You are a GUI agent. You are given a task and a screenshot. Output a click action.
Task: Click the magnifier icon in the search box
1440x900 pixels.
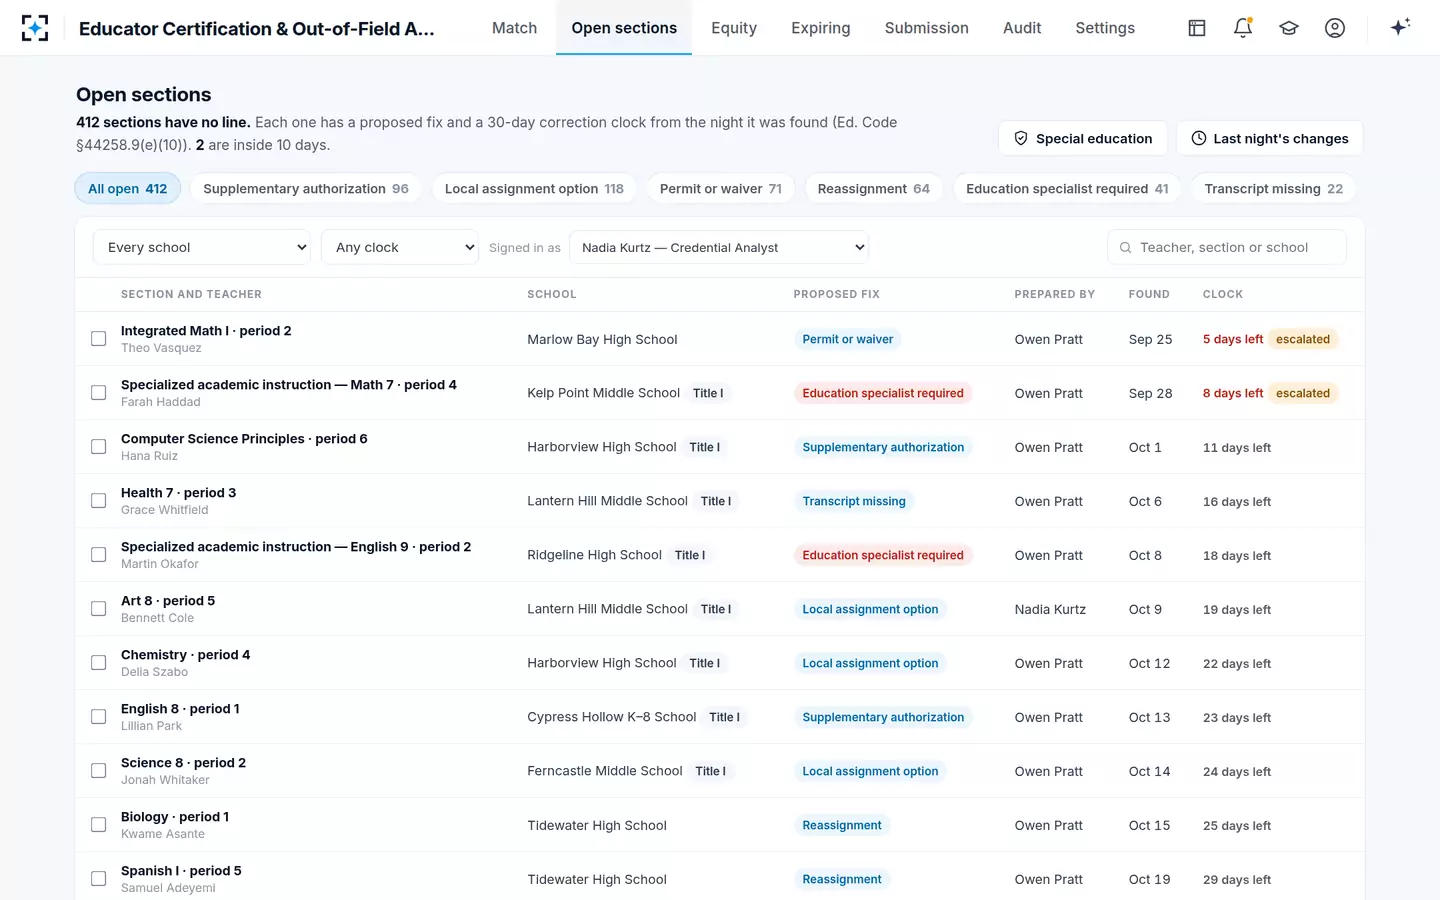pos(1126,248)
